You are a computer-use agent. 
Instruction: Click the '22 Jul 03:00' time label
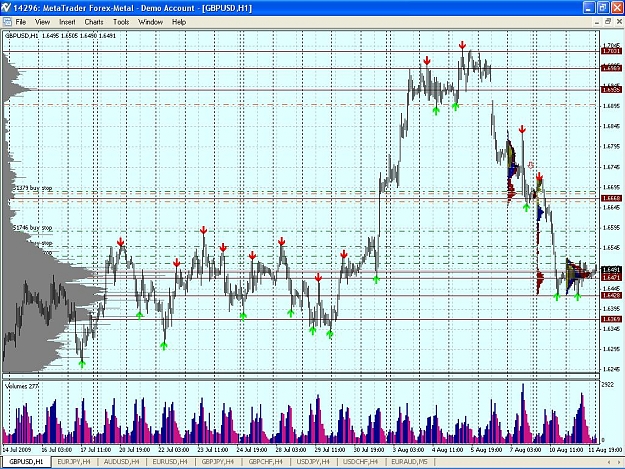(x=173, y=449)
